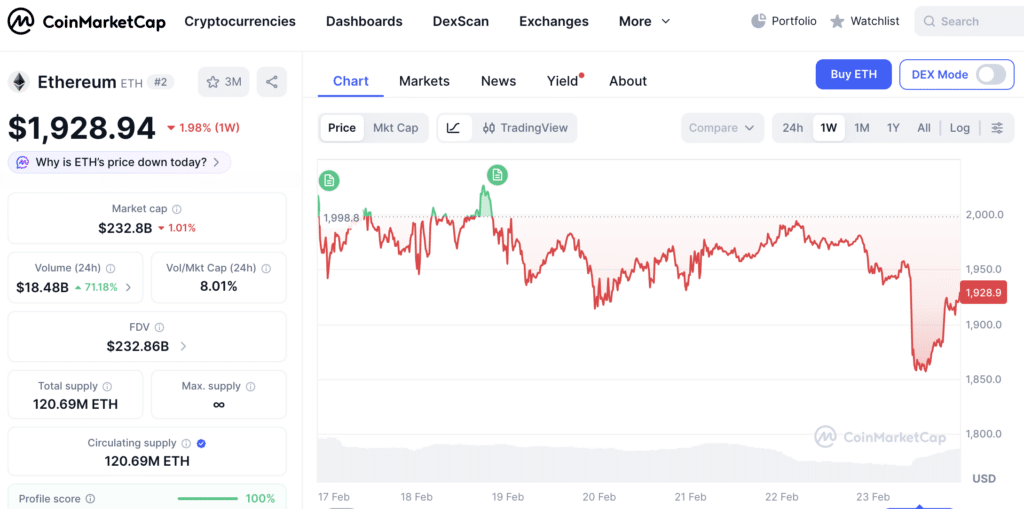This screenshot has width=1024, height=509.
Task: Enable Log scale on chart
Action: (x=959, y=128)
